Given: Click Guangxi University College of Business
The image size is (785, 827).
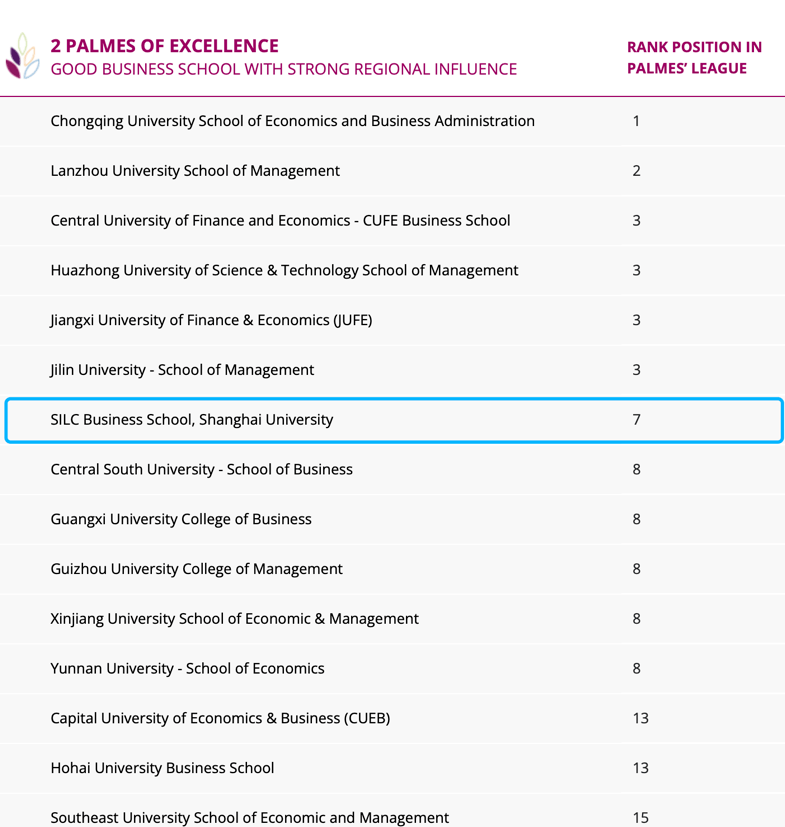Looking at the screenshot, I should [181, 519].
